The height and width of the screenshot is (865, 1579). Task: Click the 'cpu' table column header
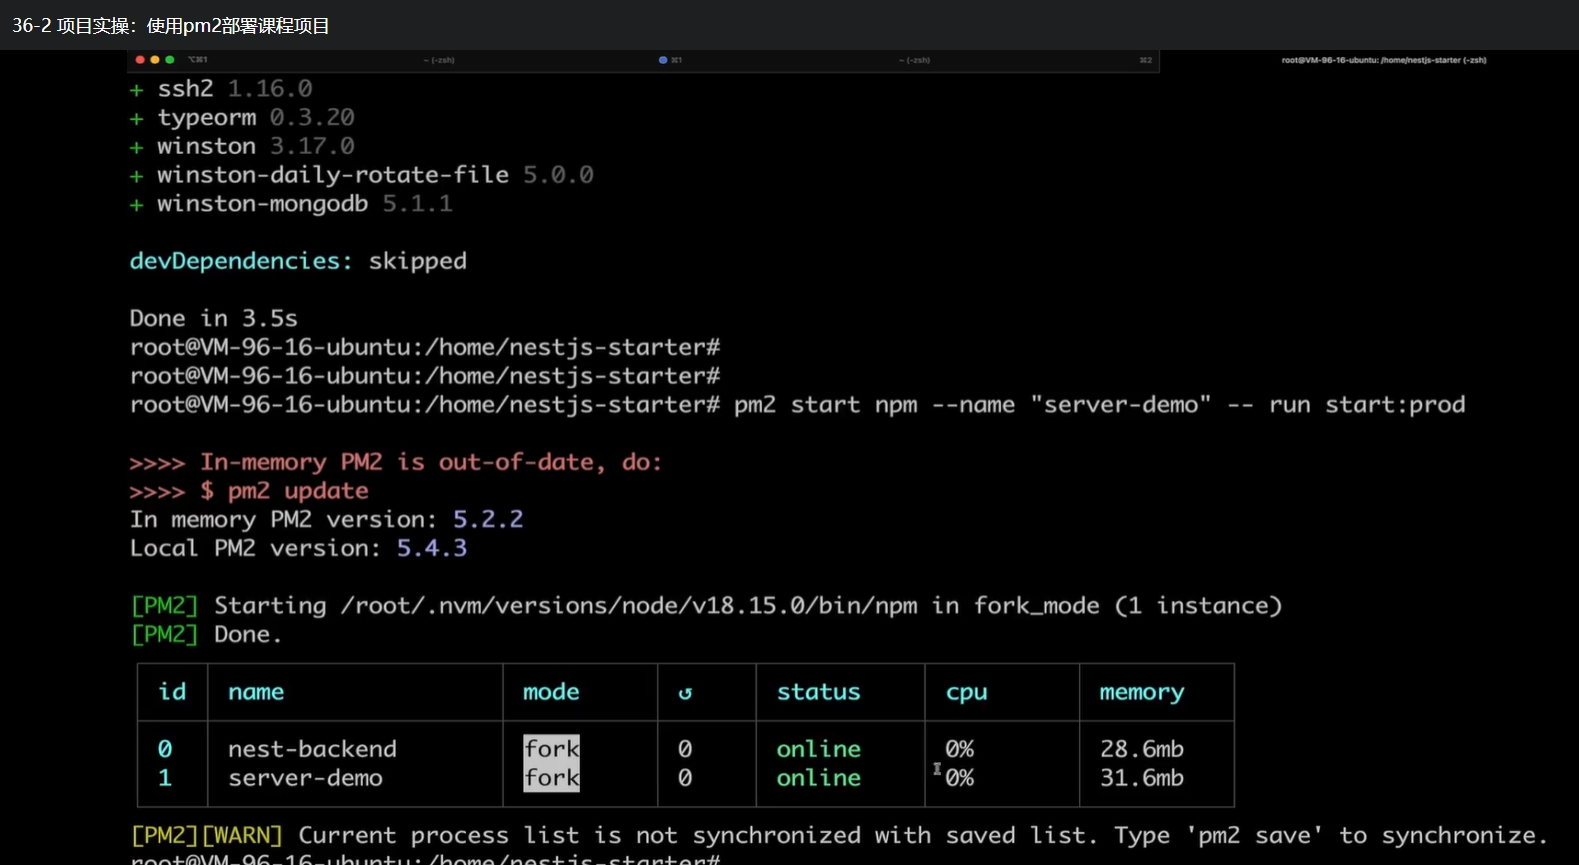click(967, 693)
